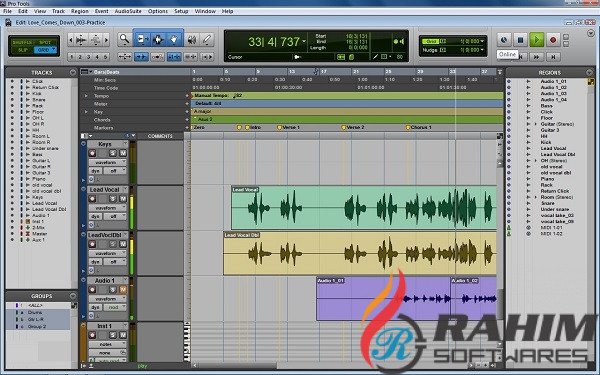Recall zoom preset 1
600x375 pixels.
point(72,57)
